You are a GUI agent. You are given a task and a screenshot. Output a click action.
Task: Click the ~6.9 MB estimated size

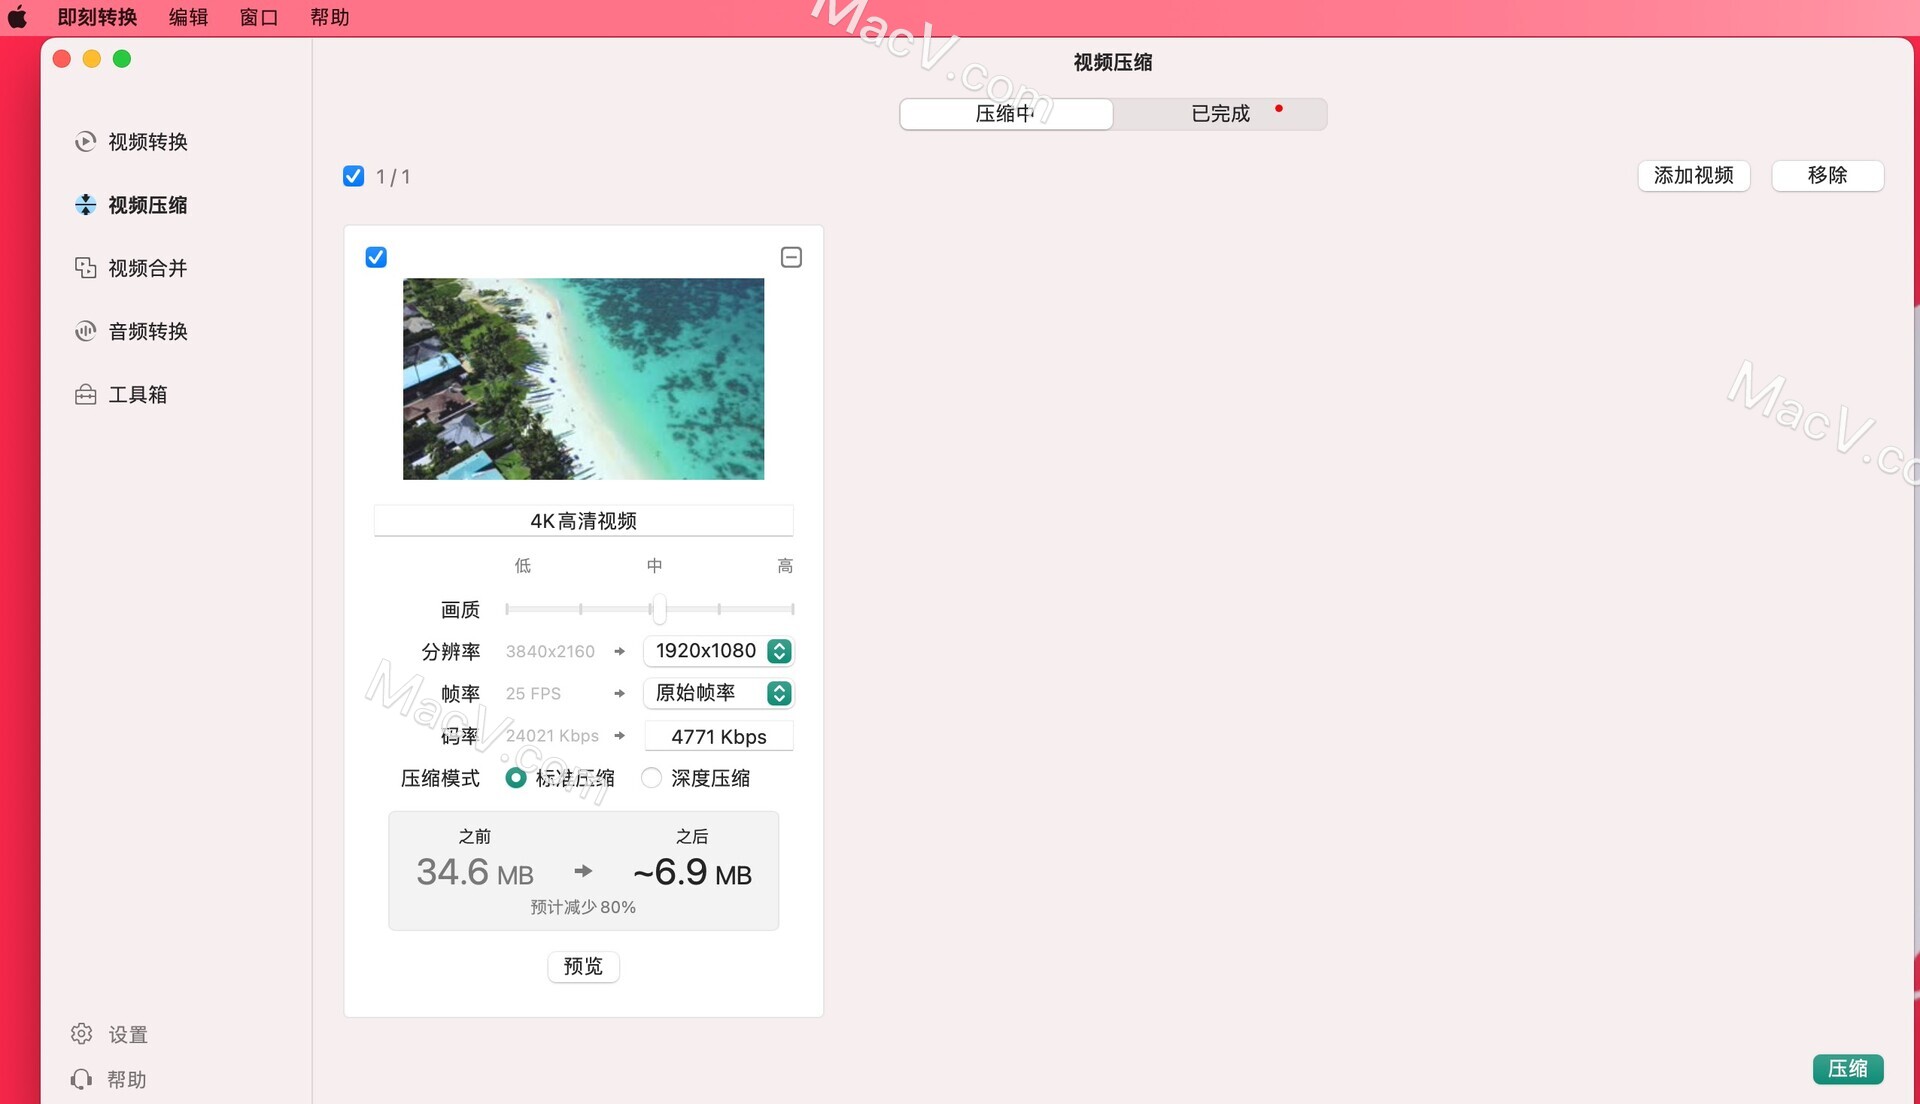[692, 873]
